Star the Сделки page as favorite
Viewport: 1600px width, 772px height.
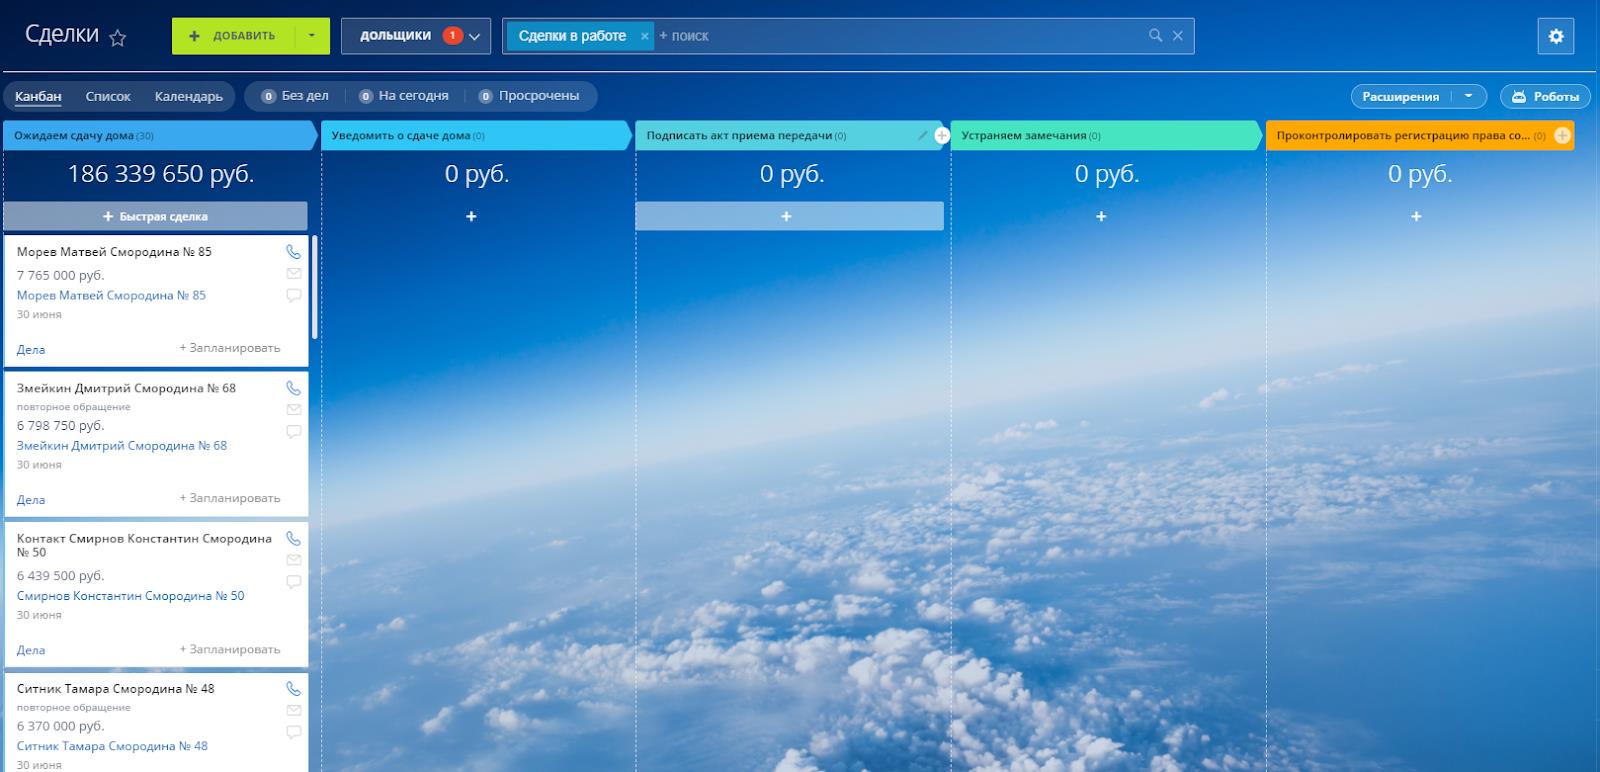pyautogui.click(x=118, y=38)
